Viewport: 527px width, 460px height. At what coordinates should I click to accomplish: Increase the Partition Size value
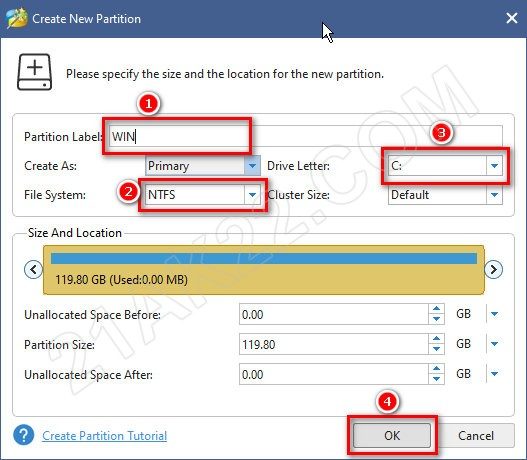tap(437, 339)
